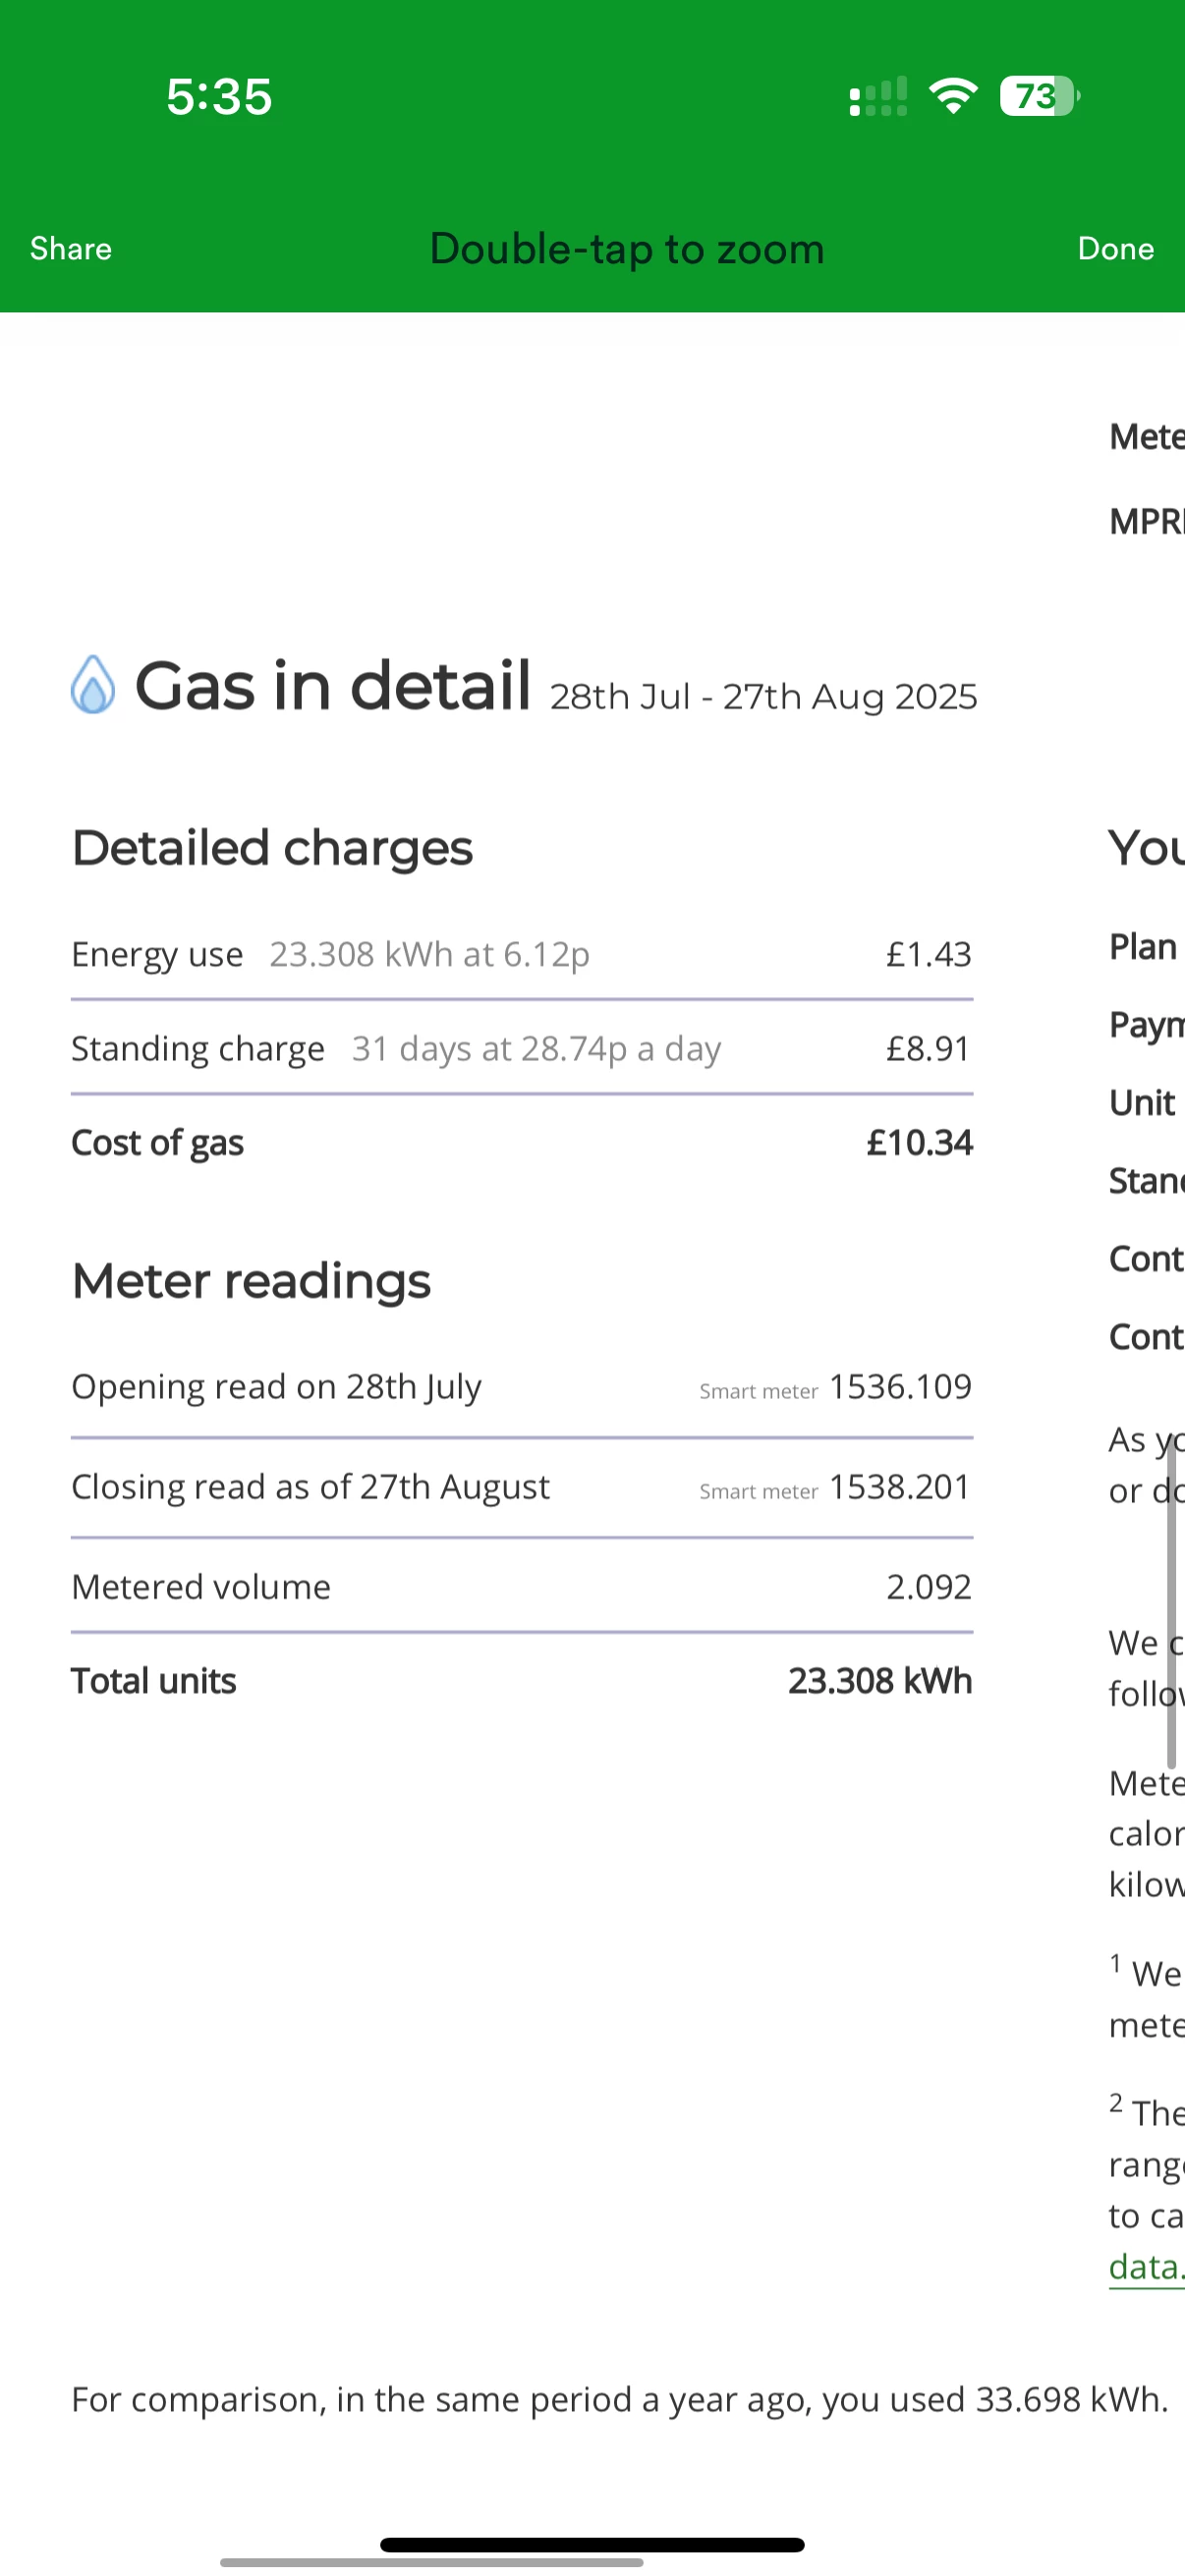Tap the Cost of gas £10.34 total

coord(919,1142)
